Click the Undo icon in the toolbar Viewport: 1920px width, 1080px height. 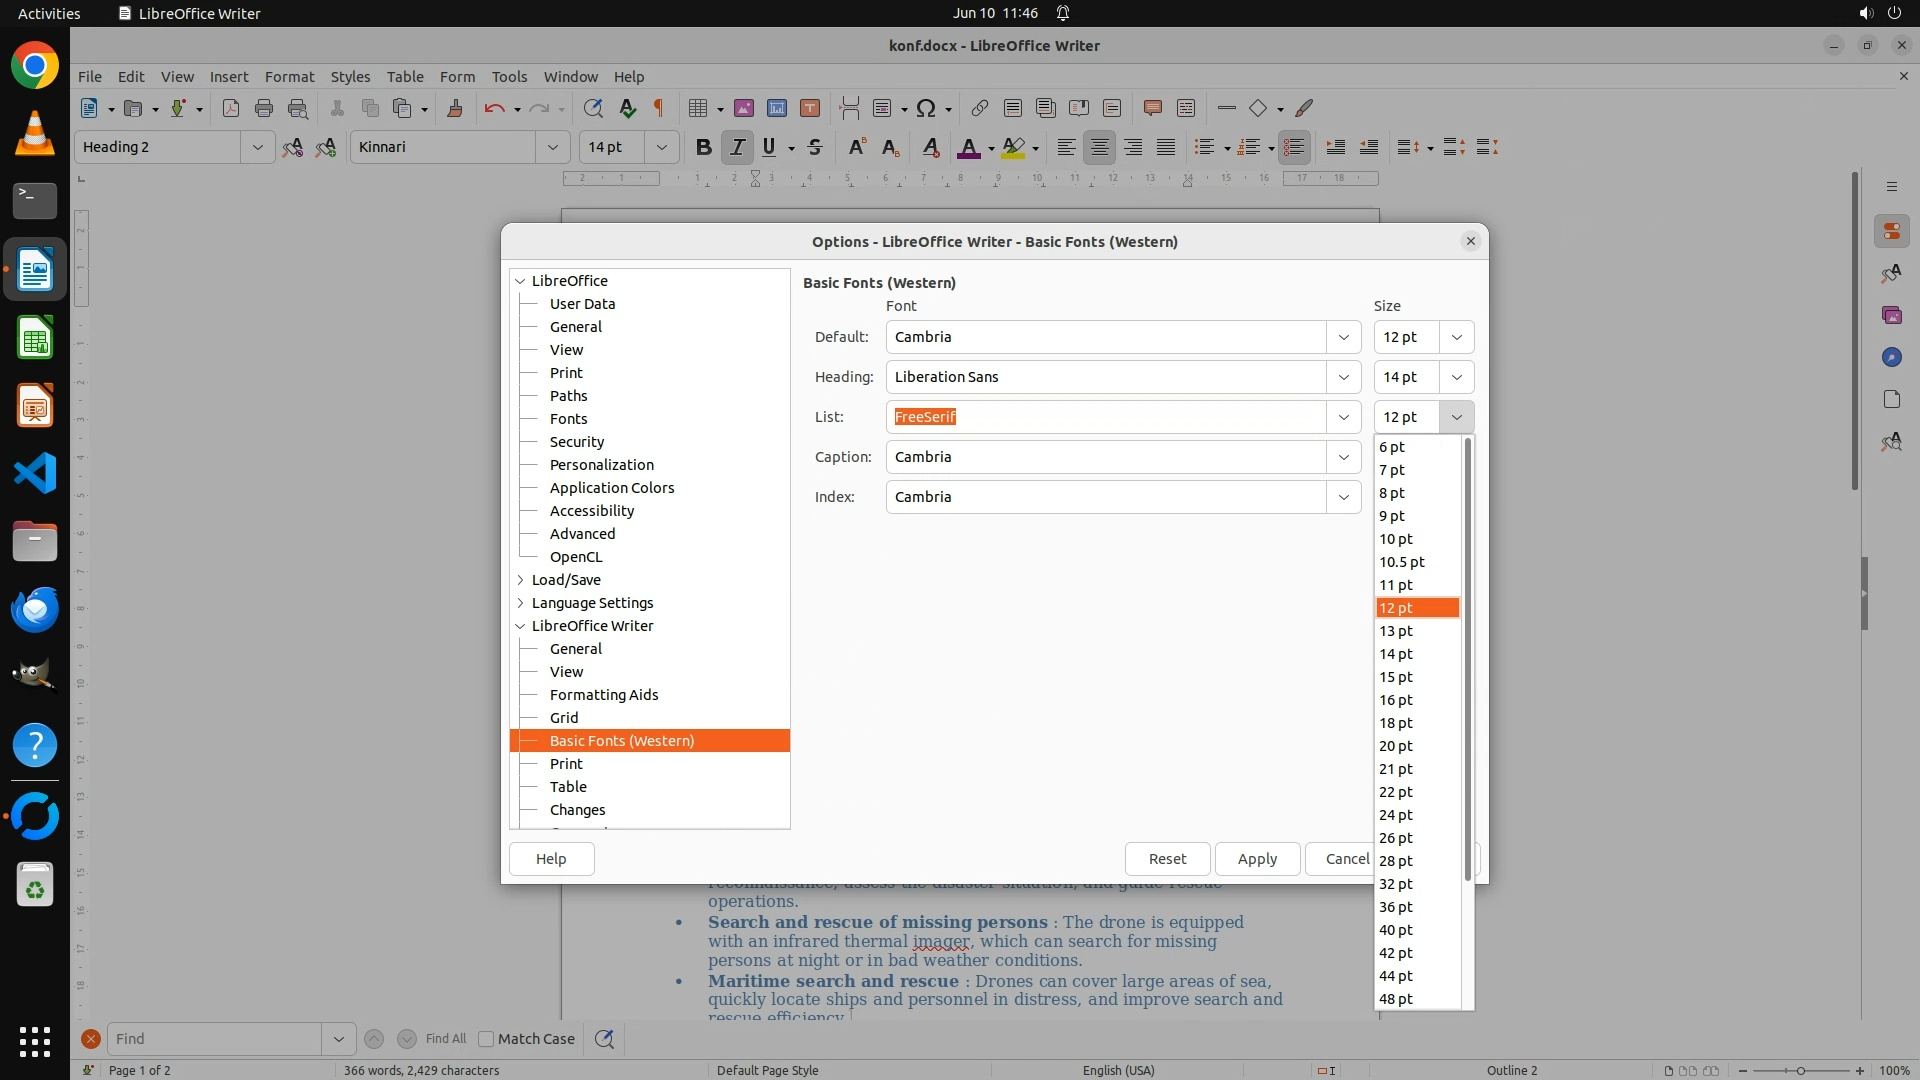pyautogui.click(x=494, y=108)
